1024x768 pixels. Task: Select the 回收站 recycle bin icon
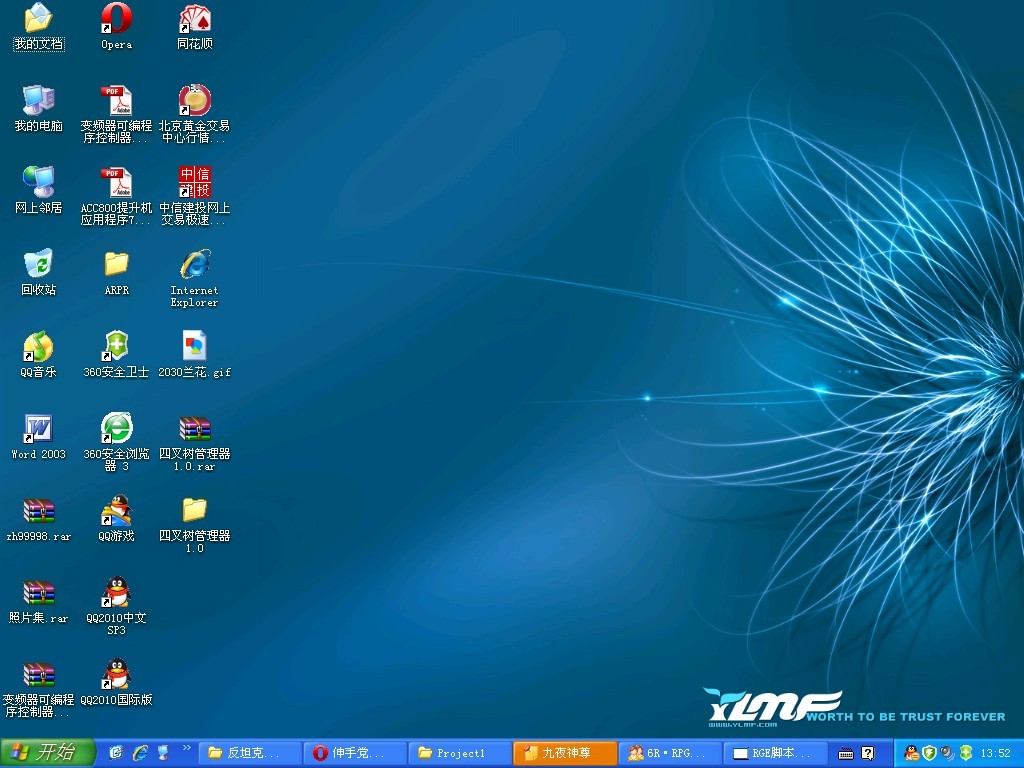tap(38, 272)
